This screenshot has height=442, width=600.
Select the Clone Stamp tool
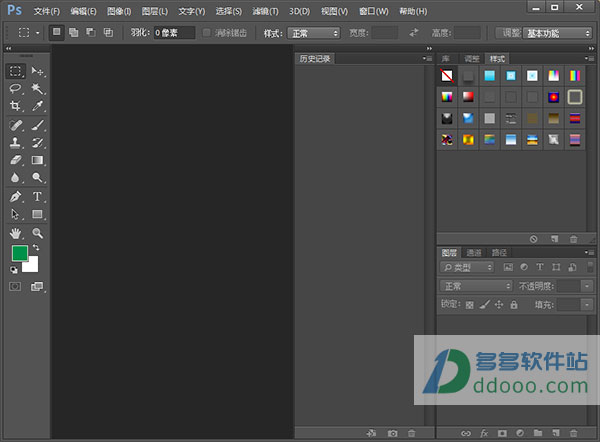tap(15, 143)
